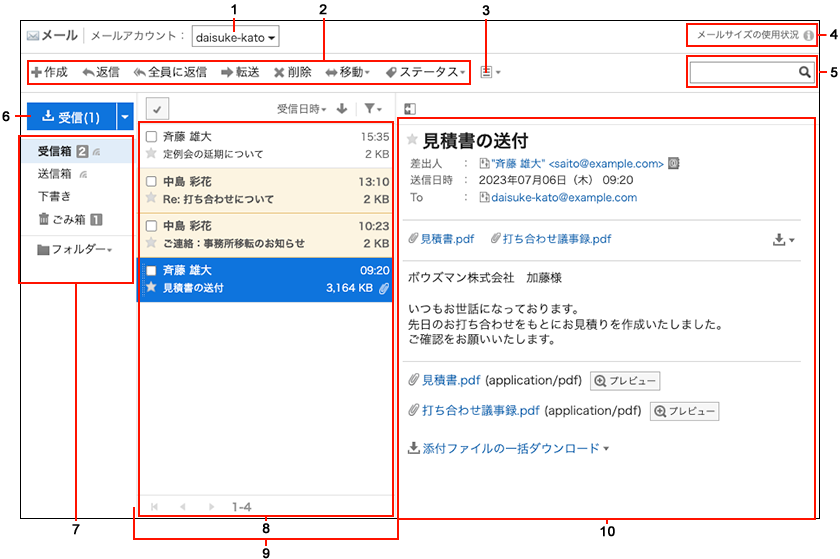Open the mail account daisuke-kato dropdown
840x559 pixels.
[x=235, y=38]
